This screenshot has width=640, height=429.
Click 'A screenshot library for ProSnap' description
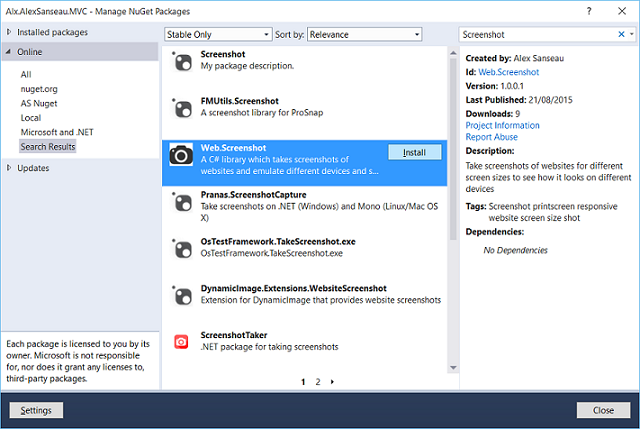(x=262, y=112)
